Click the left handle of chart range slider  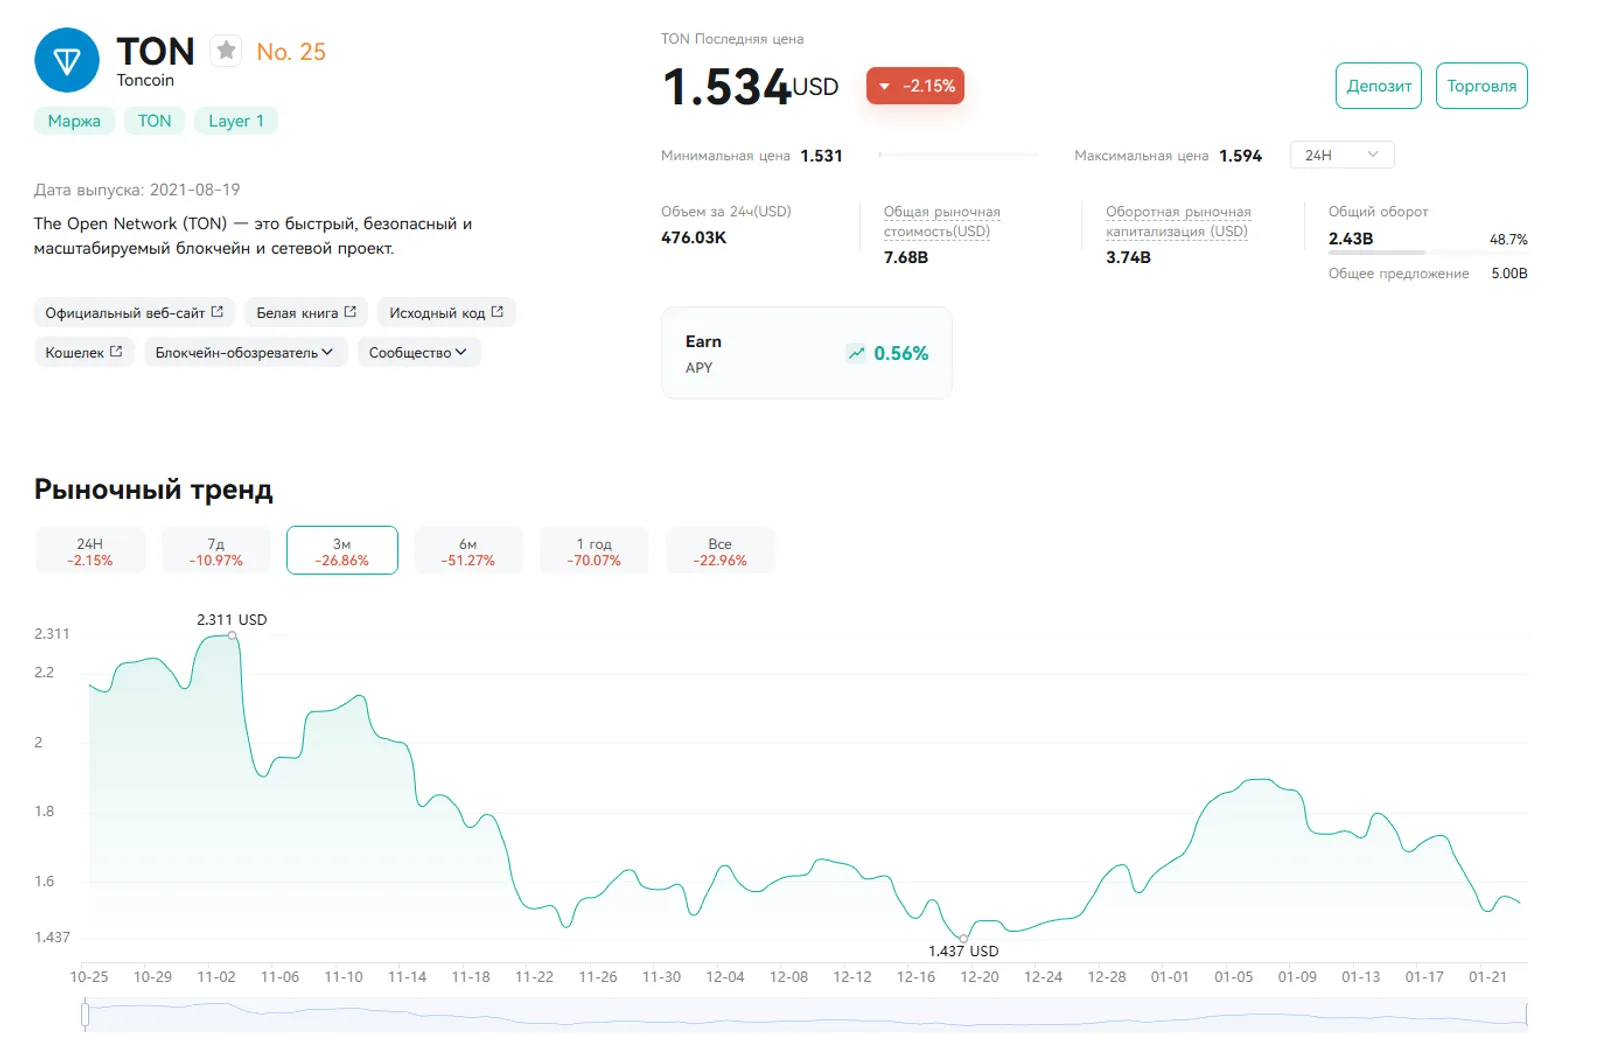(85, 1015)
